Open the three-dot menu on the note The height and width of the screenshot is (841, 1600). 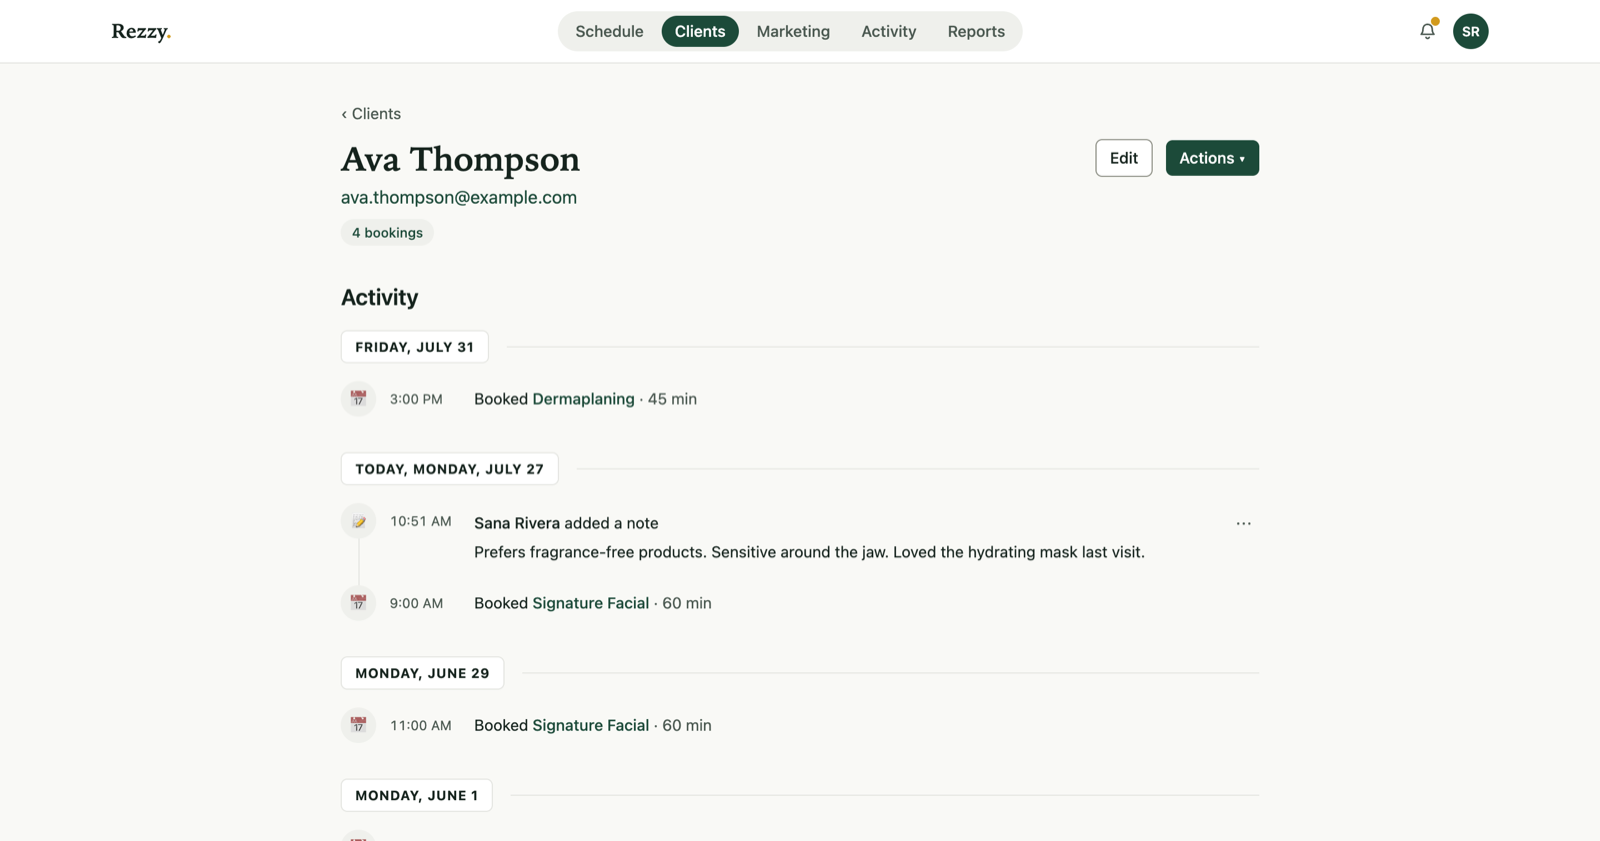click(x=1243, y=523)
